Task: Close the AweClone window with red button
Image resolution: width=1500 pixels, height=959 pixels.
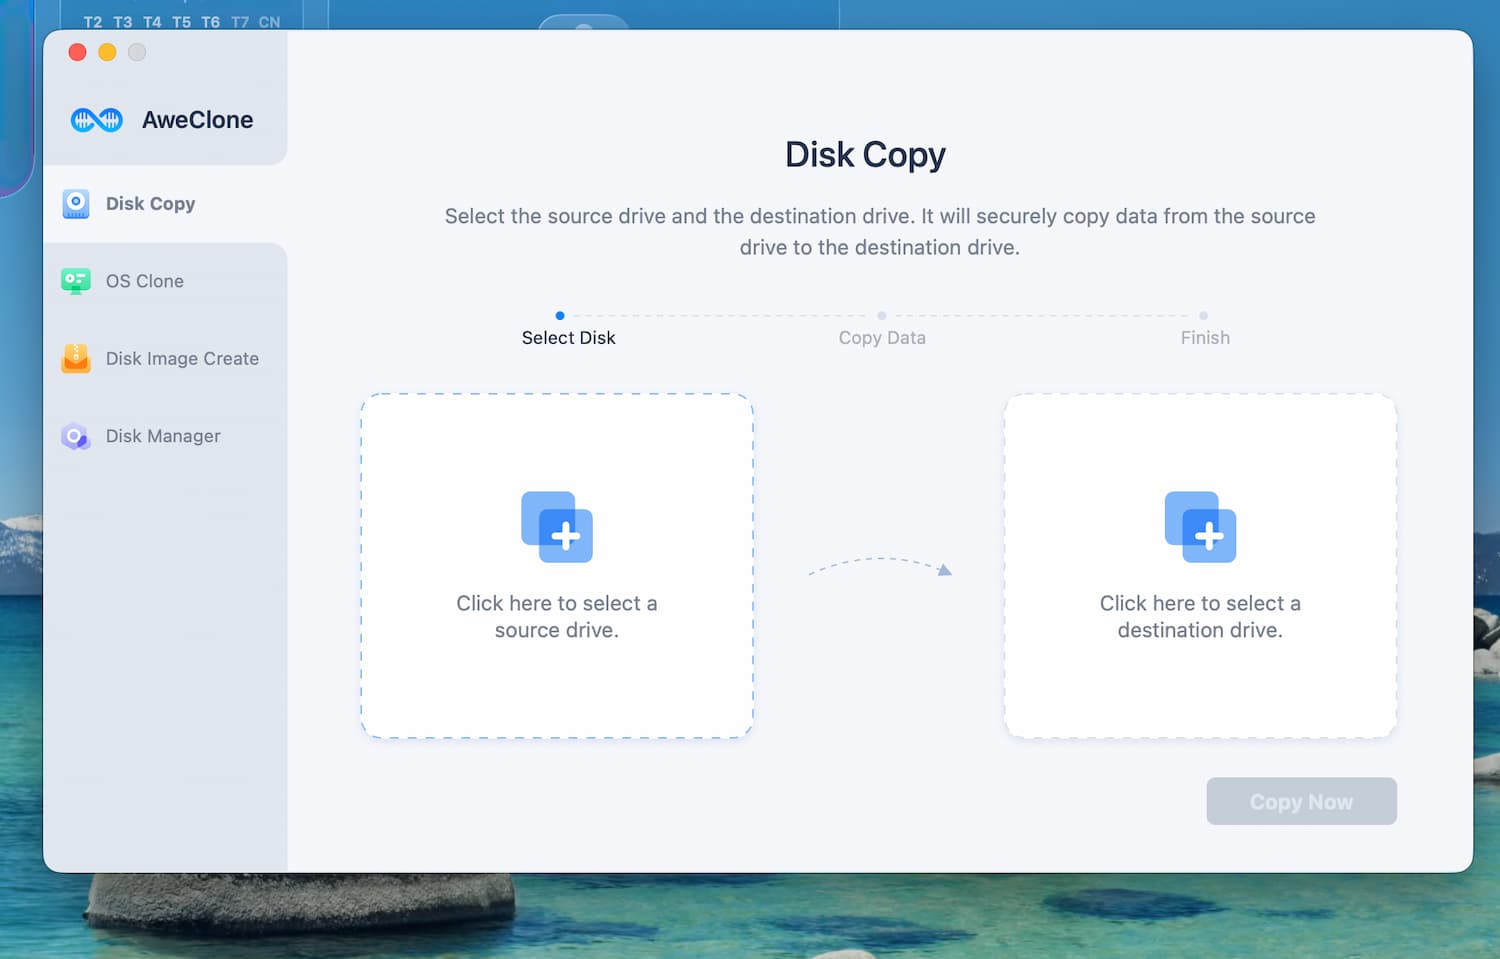Action: click(77, 52)
